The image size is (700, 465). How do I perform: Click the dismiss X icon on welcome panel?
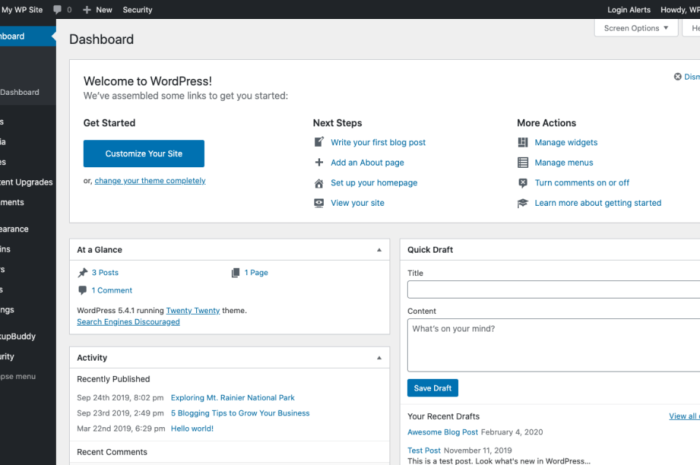(x=678, y=77)
